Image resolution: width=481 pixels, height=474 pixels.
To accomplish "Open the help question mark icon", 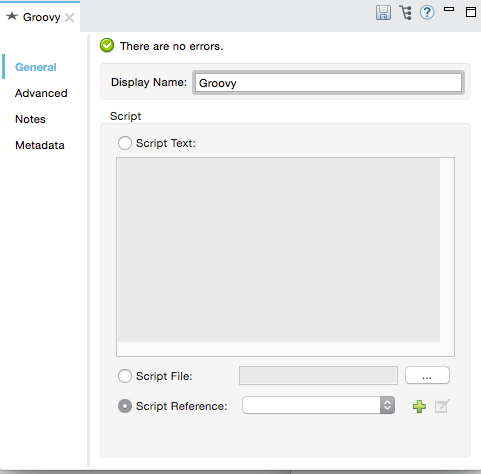I will click(x=427, y=13).
